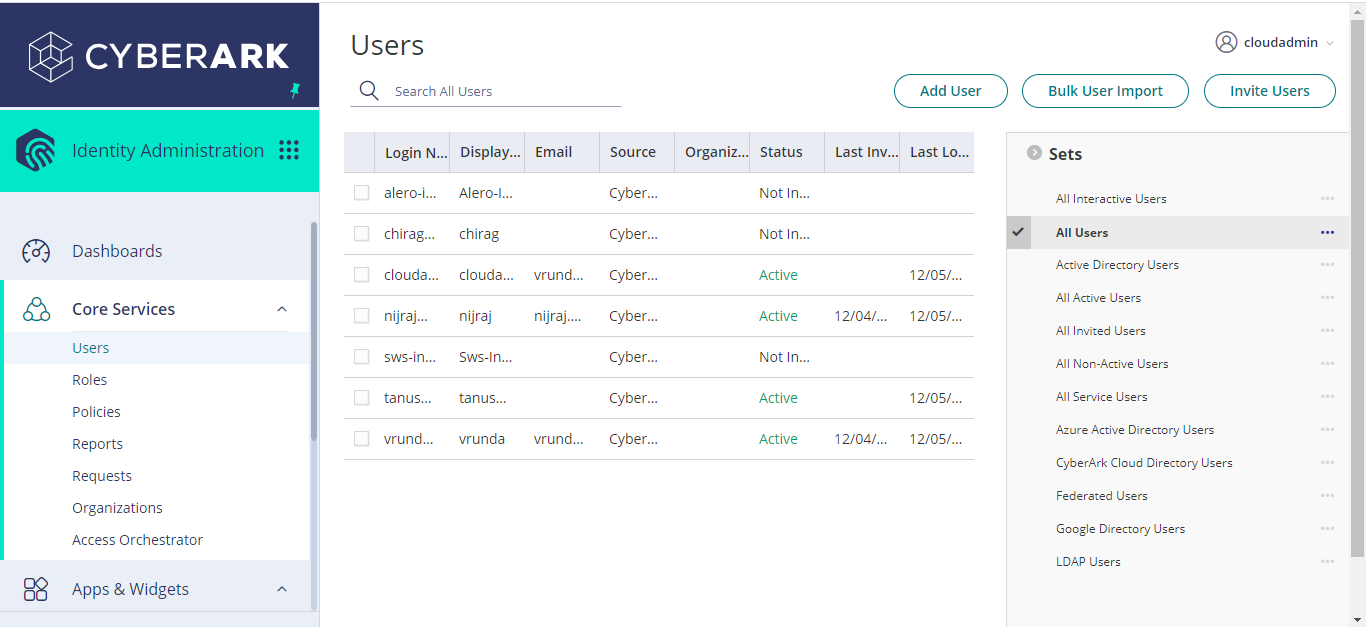Open Policies in the sidebar
Image resolution: width=1366 pixels, height=627 pixels.
(x=96, y=412)
